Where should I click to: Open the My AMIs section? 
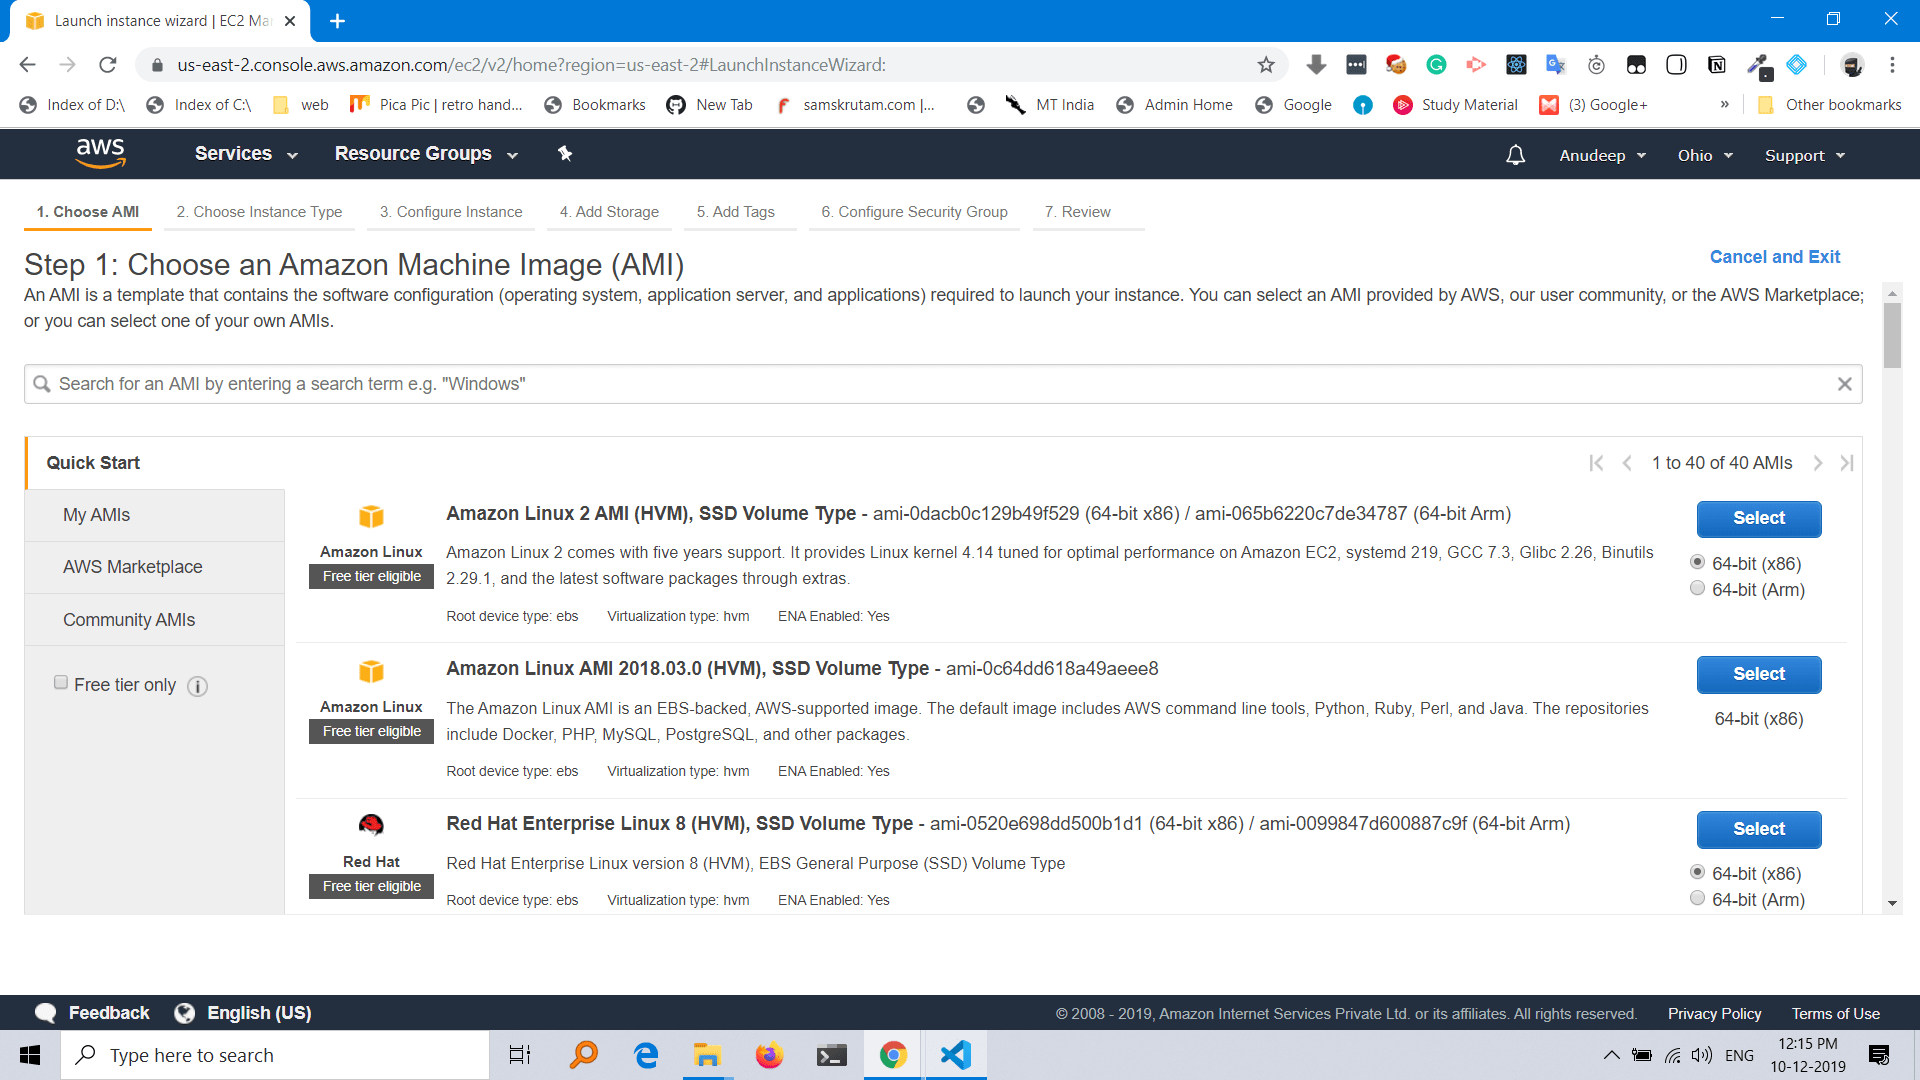tap(155, 515)
